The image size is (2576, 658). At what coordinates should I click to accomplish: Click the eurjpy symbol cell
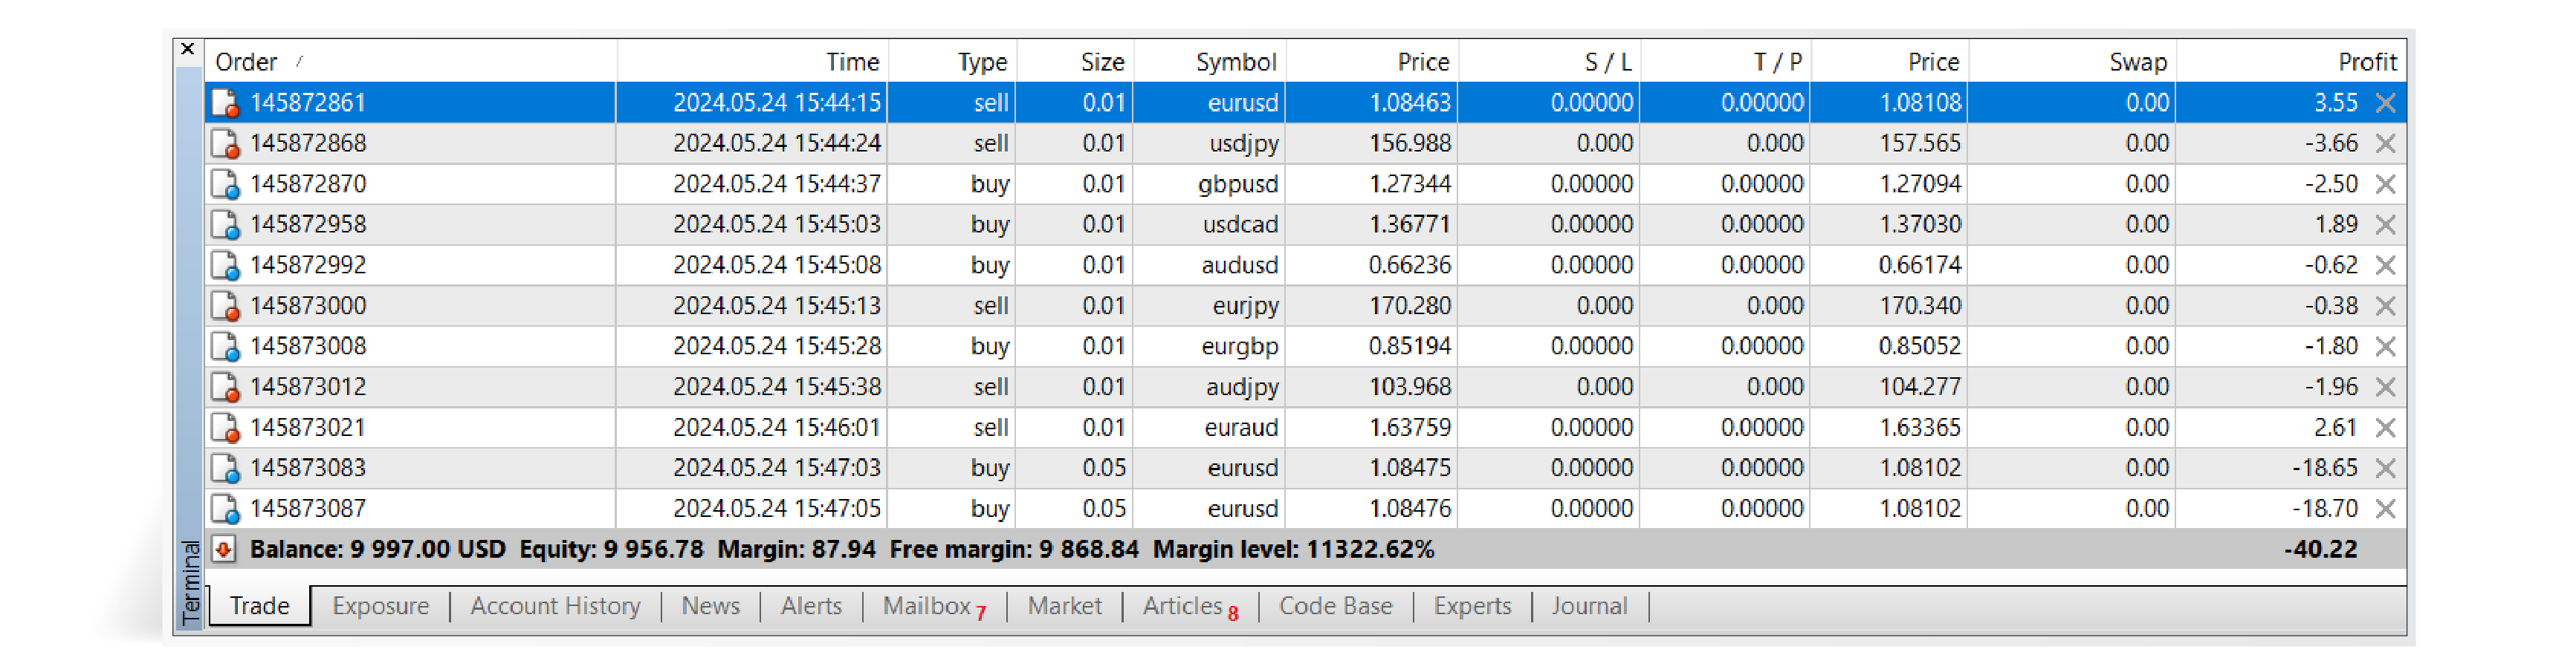[x=1209, y=306]
